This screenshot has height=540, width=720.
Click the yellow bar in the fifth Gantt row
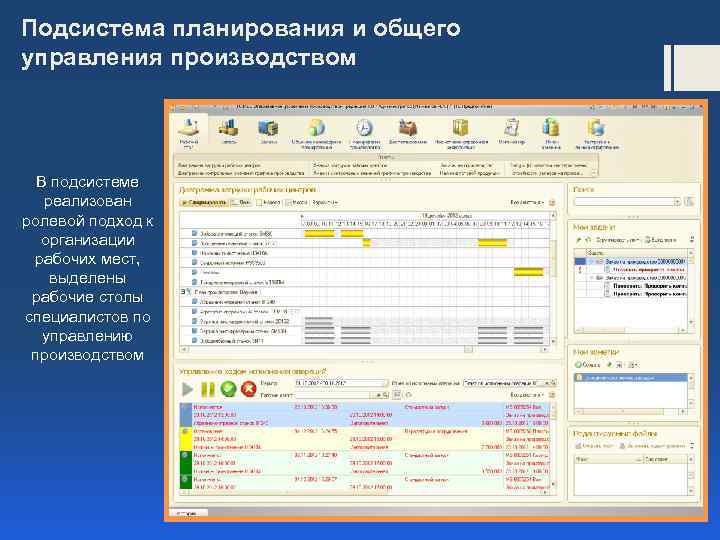pyautogui.click(x=528, y=272)
